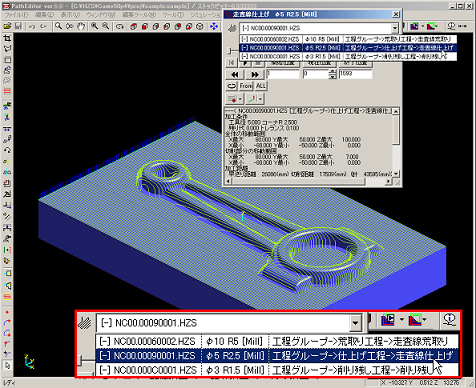This screenshot has height=388, width=476.
Task: Click the green-red path line icon in dialog
Action: point(252,99)
